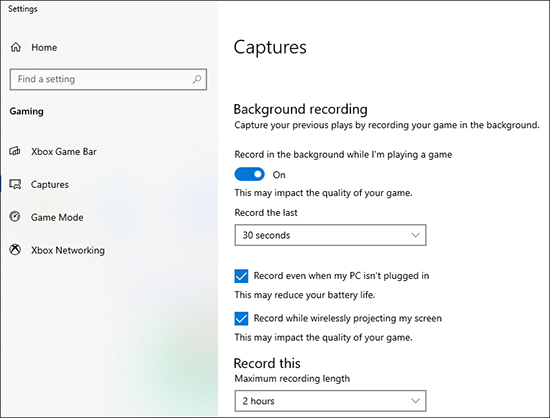Click the Record in the background label

[x=343, y=155]
